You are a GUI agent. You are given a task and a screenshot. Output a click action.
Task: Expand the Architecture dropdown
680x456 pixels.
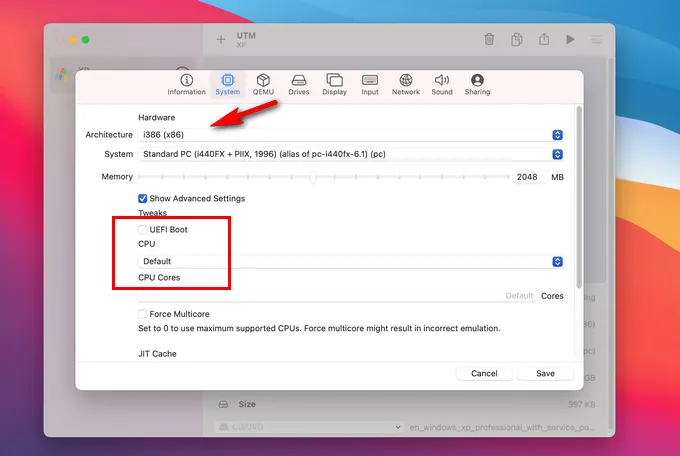pos(351,135)
